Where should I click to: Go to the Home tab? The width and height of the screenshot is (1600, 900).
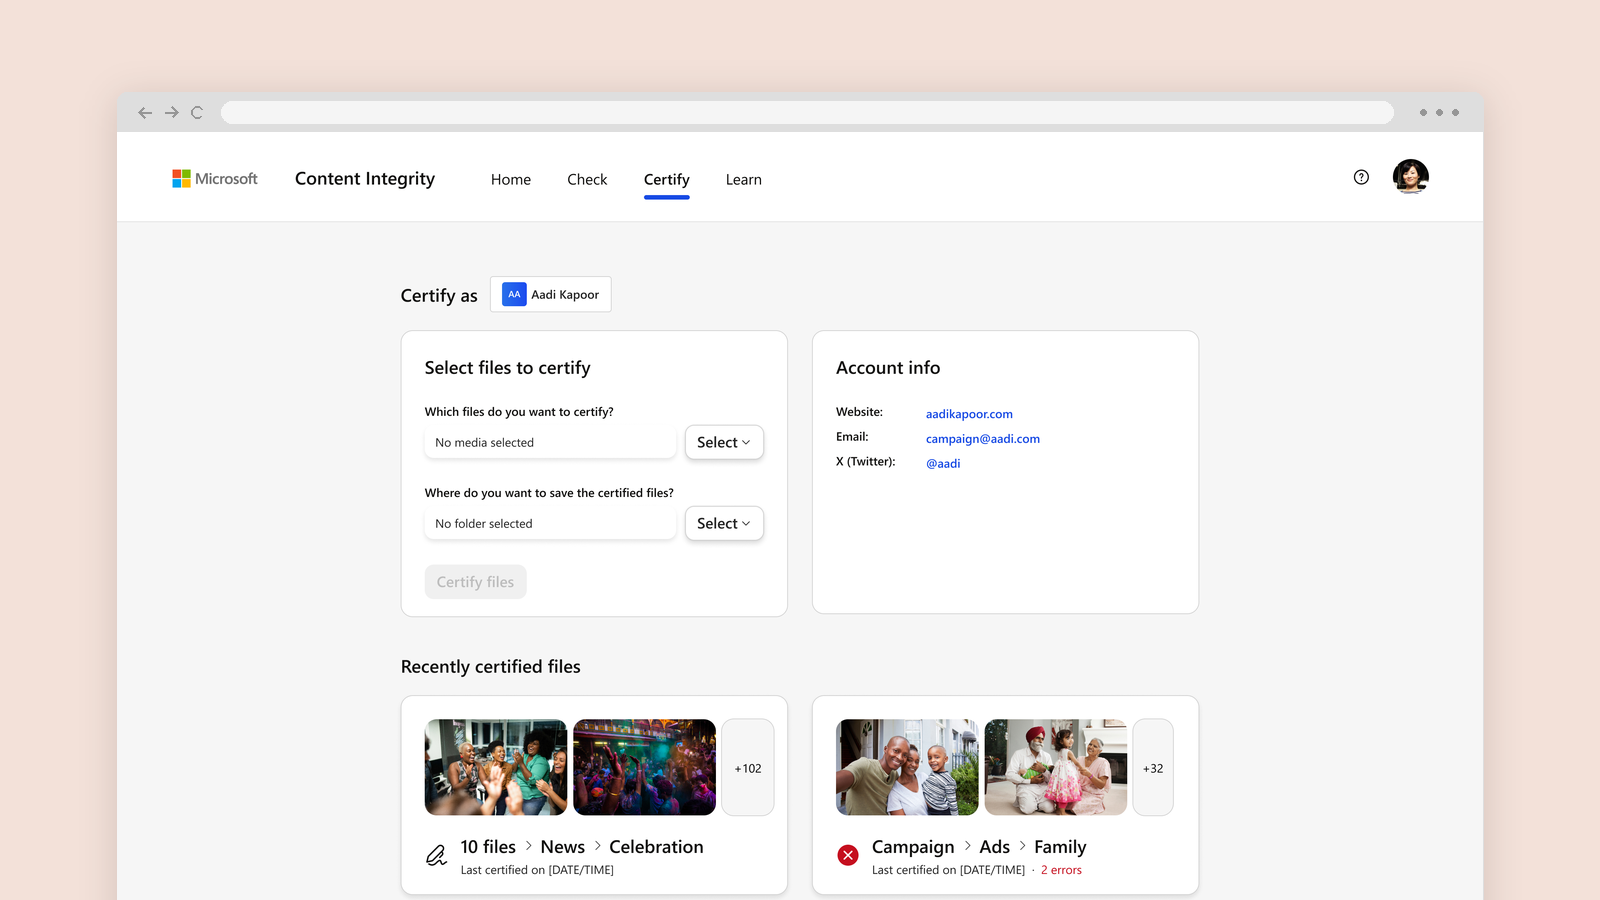click(x=511, y=180)
